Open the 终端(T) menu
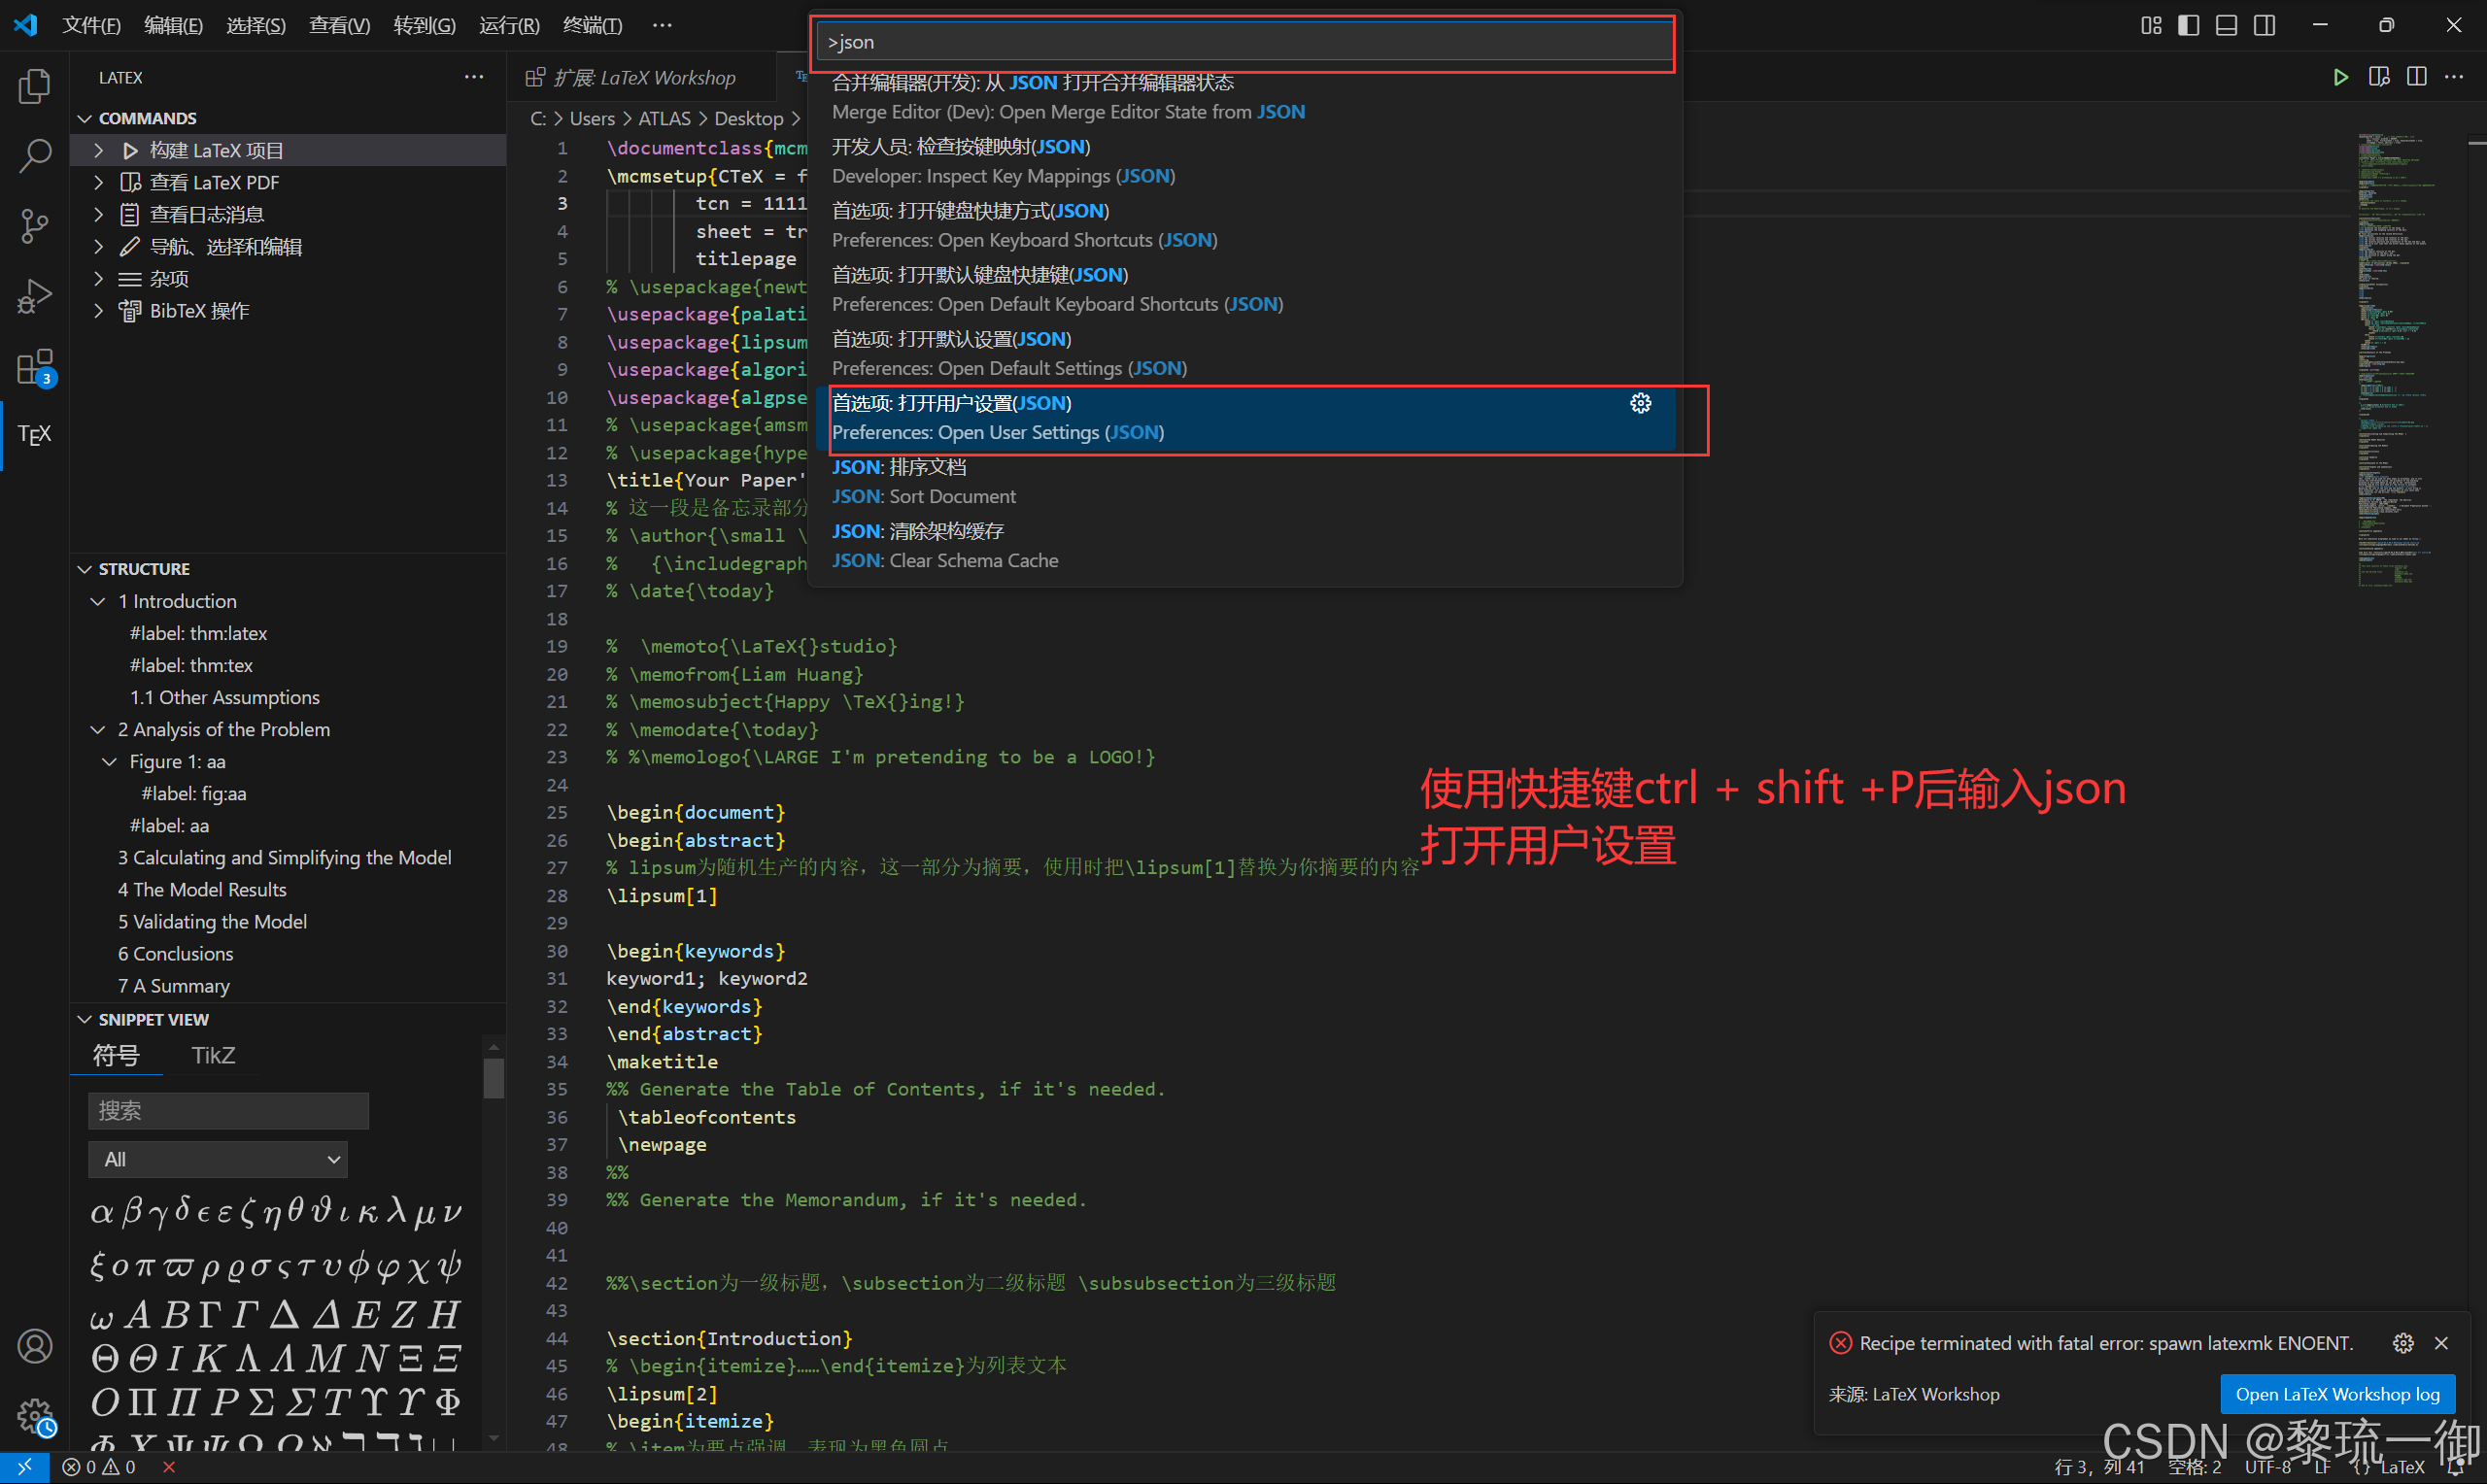2487x1484 pixels. pyautogui.click(x=592, y=25)
